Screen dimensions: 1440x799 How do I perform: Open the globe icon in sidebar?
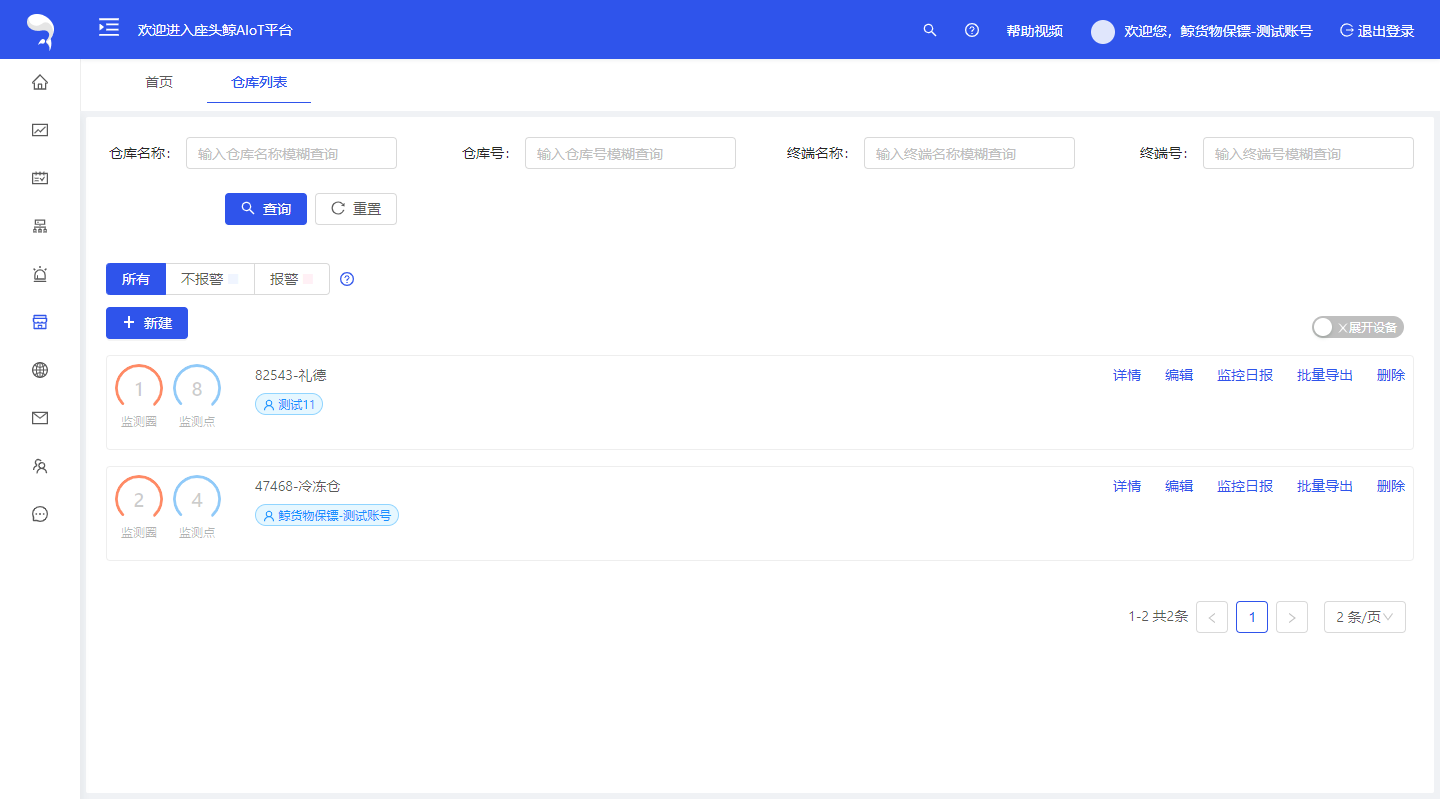click(x=40, y=370)
